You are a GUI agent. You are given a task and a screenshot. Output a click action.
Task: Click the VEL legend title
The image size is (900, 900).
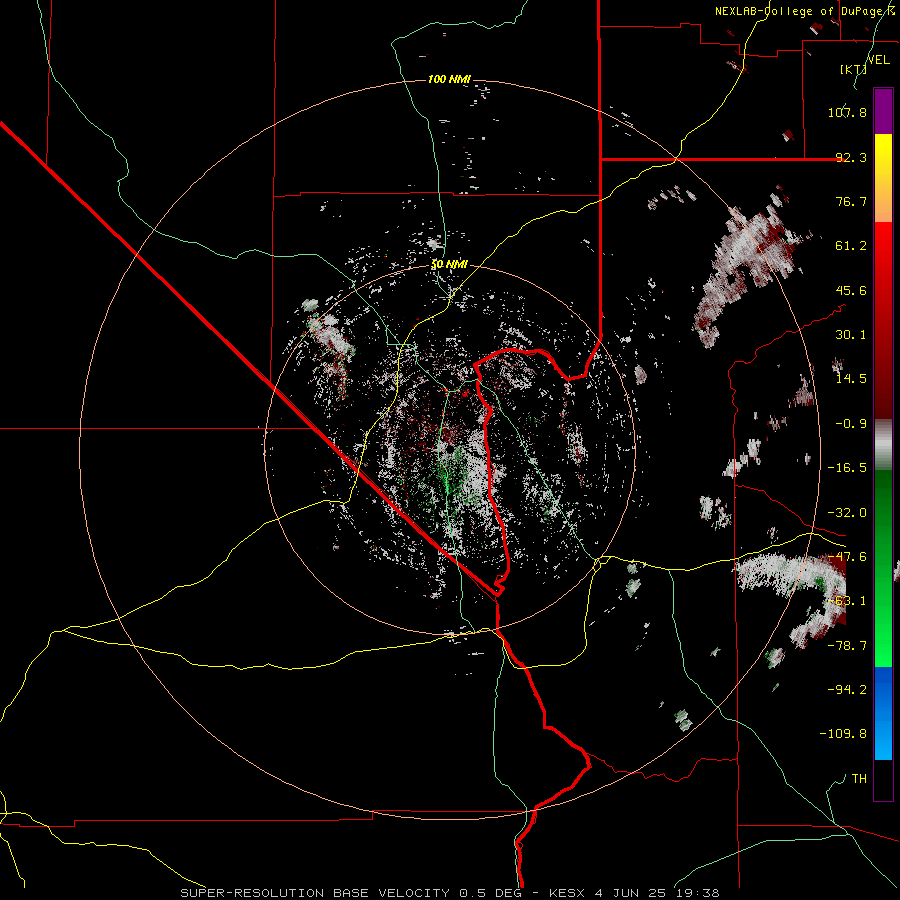pos(879,60)
